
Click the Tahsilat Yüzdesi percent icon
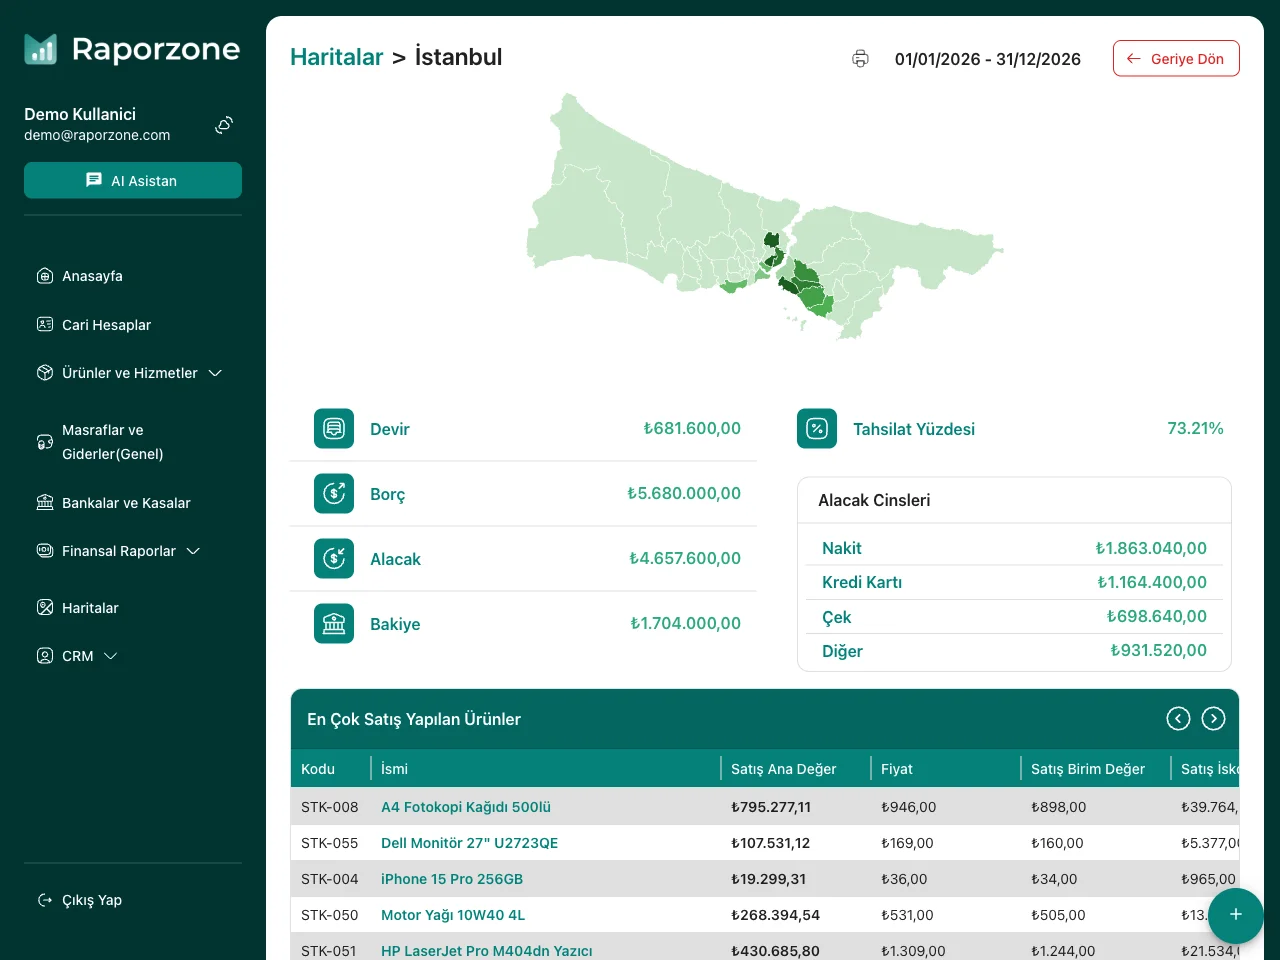pos(817,429)
